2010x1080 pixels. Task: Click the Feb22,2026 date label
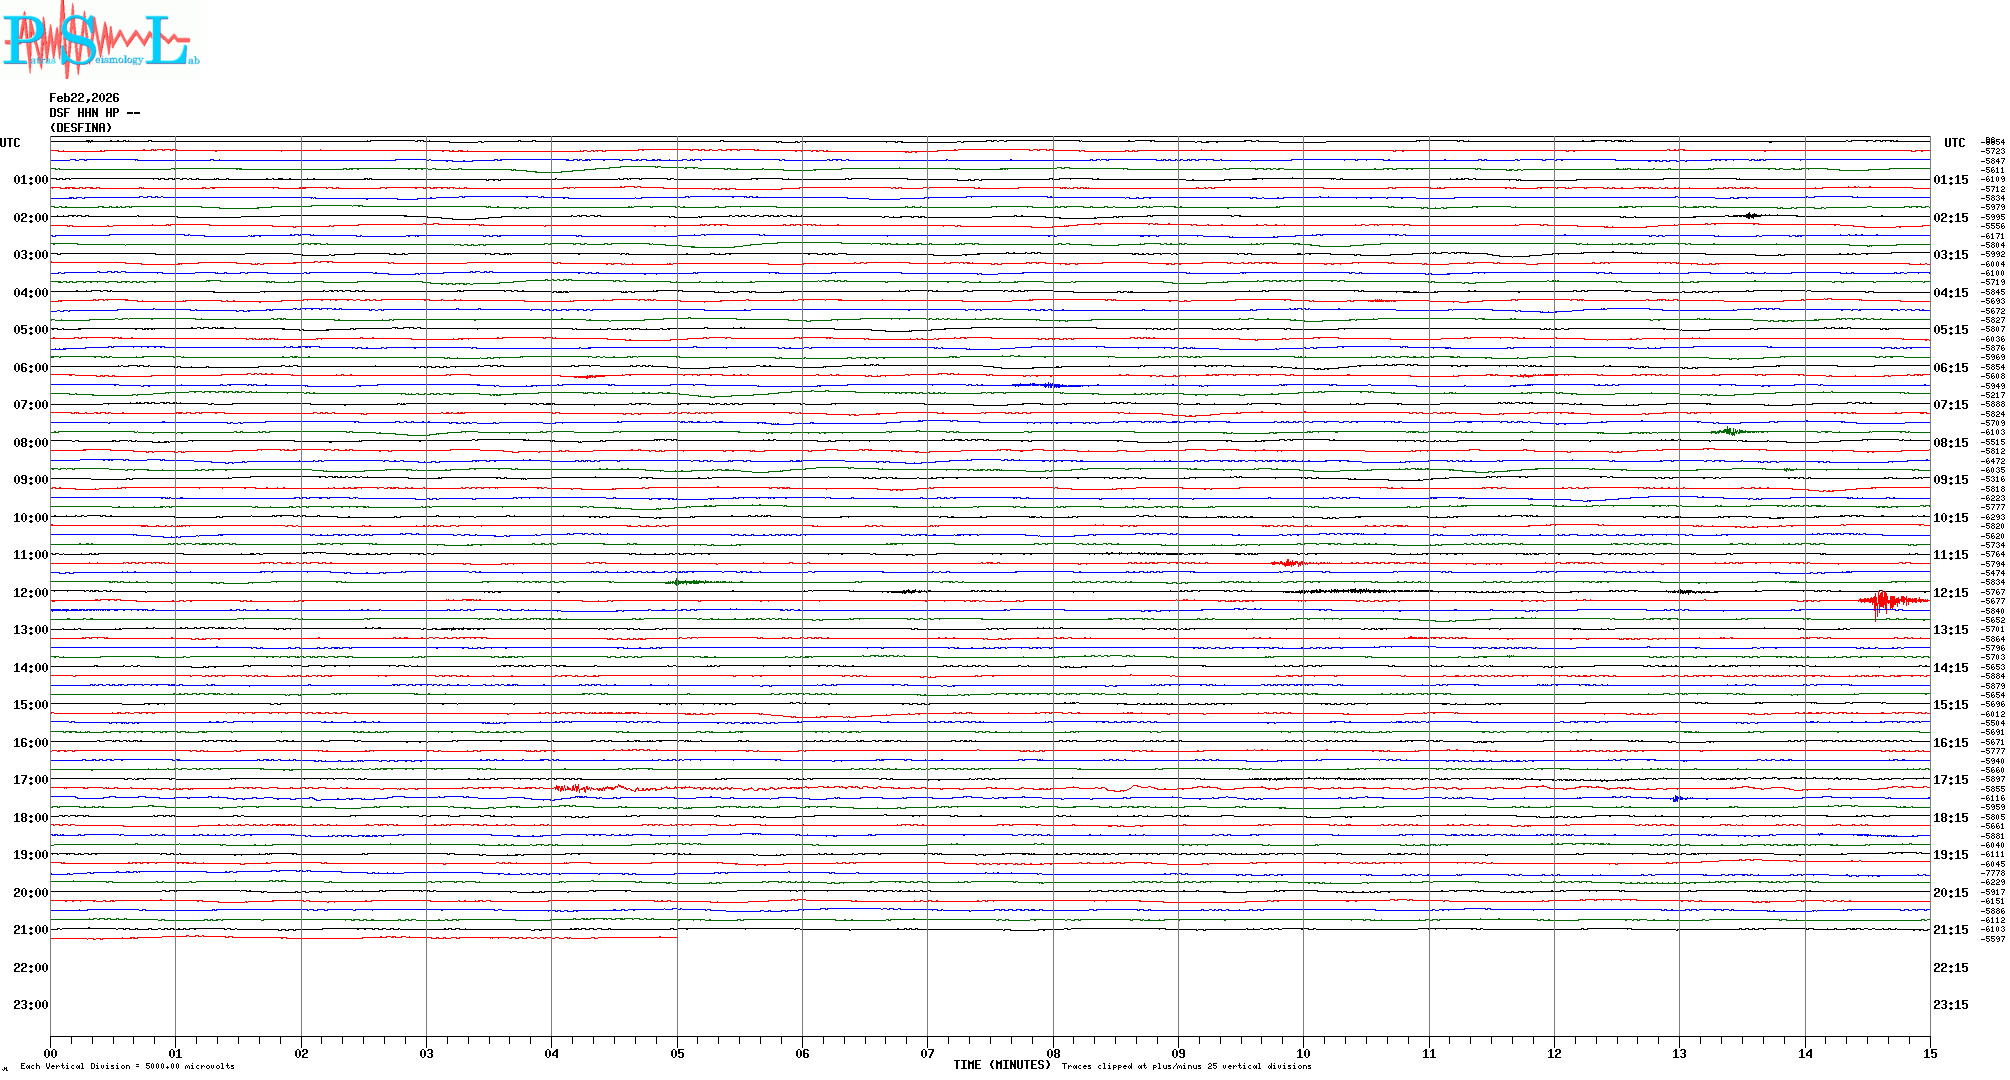coord(84,98)
